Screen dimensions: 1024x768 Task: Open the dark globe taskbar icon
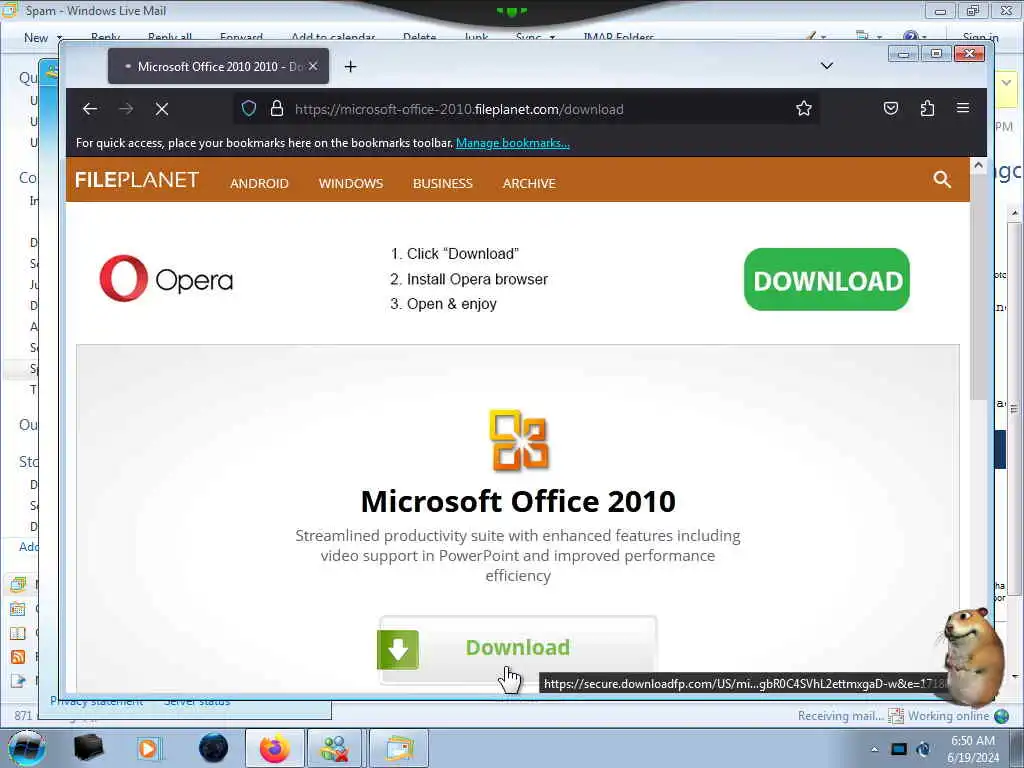[214, 748]
